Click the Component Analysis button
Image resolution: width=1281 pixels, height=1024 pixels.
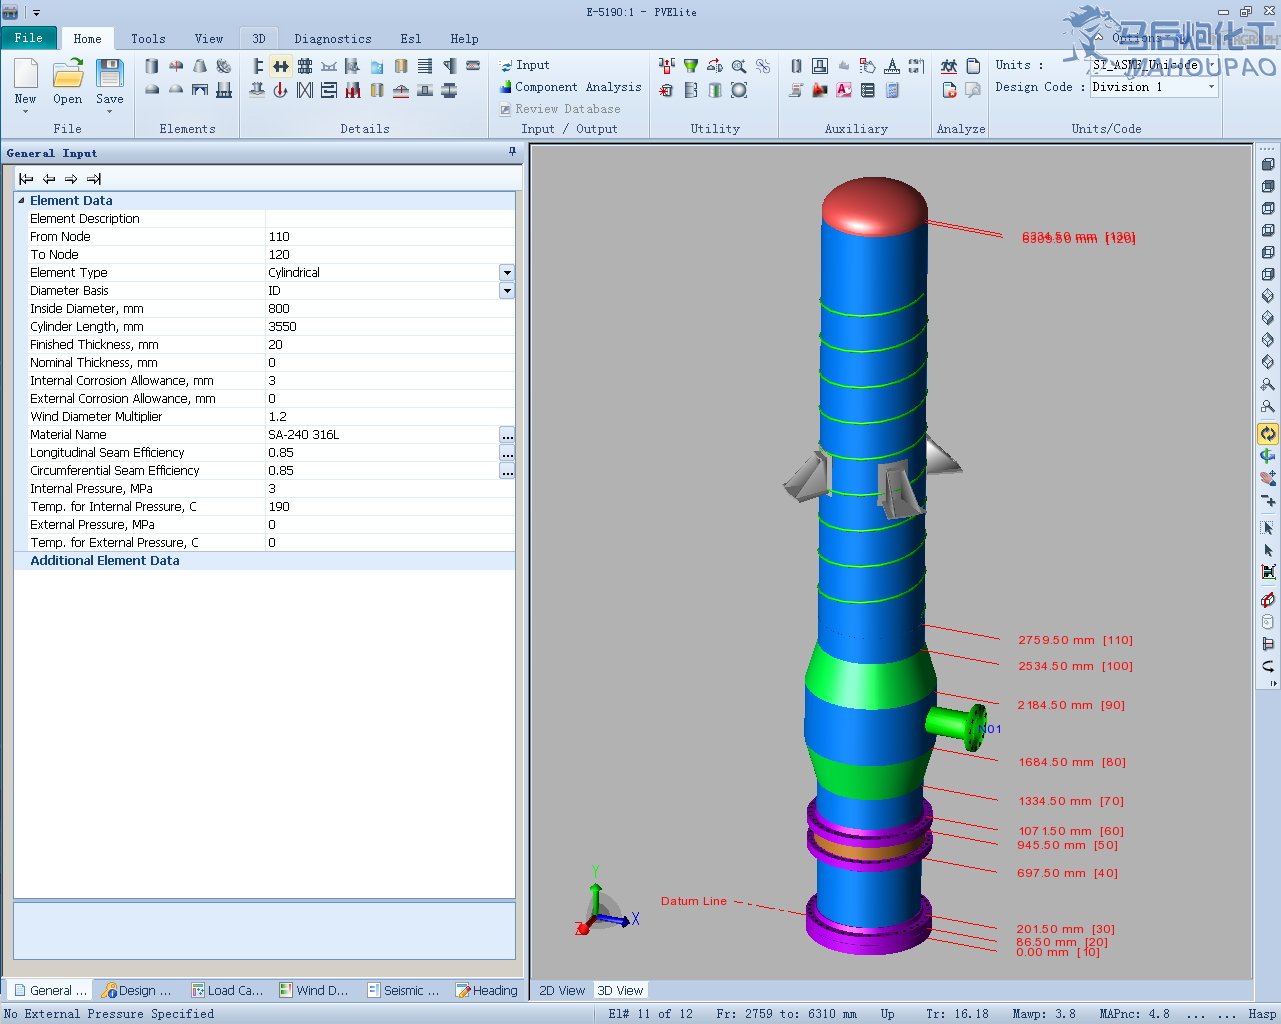click(571, 87)
